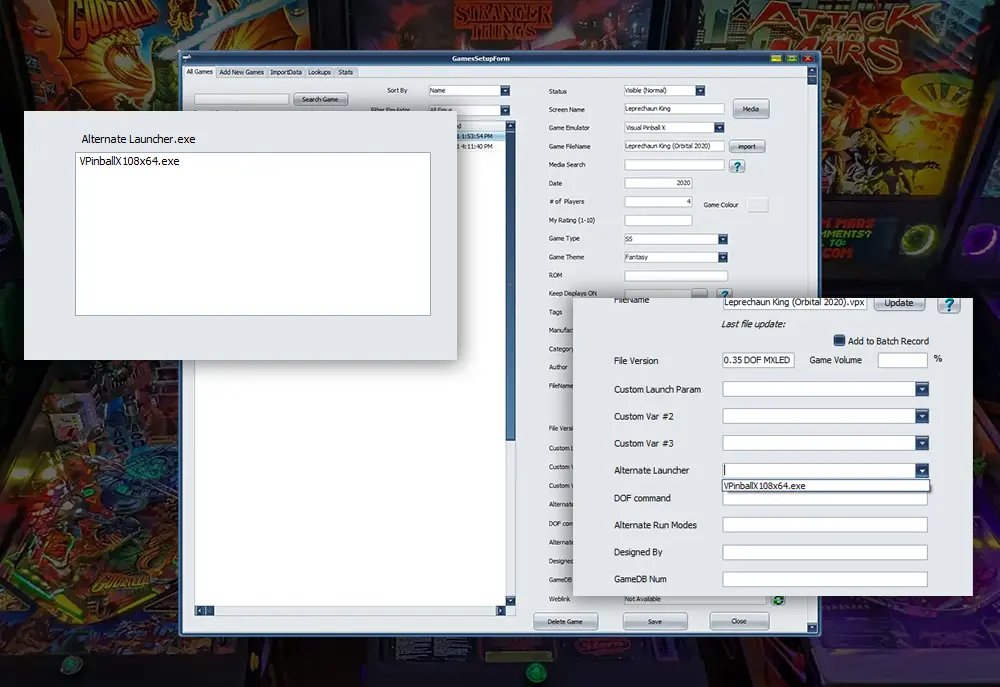Select VPinballX108x64.exe in Alternate Launcher.exe list
This screenshot has width=1000, height=687.
[129, 161]
